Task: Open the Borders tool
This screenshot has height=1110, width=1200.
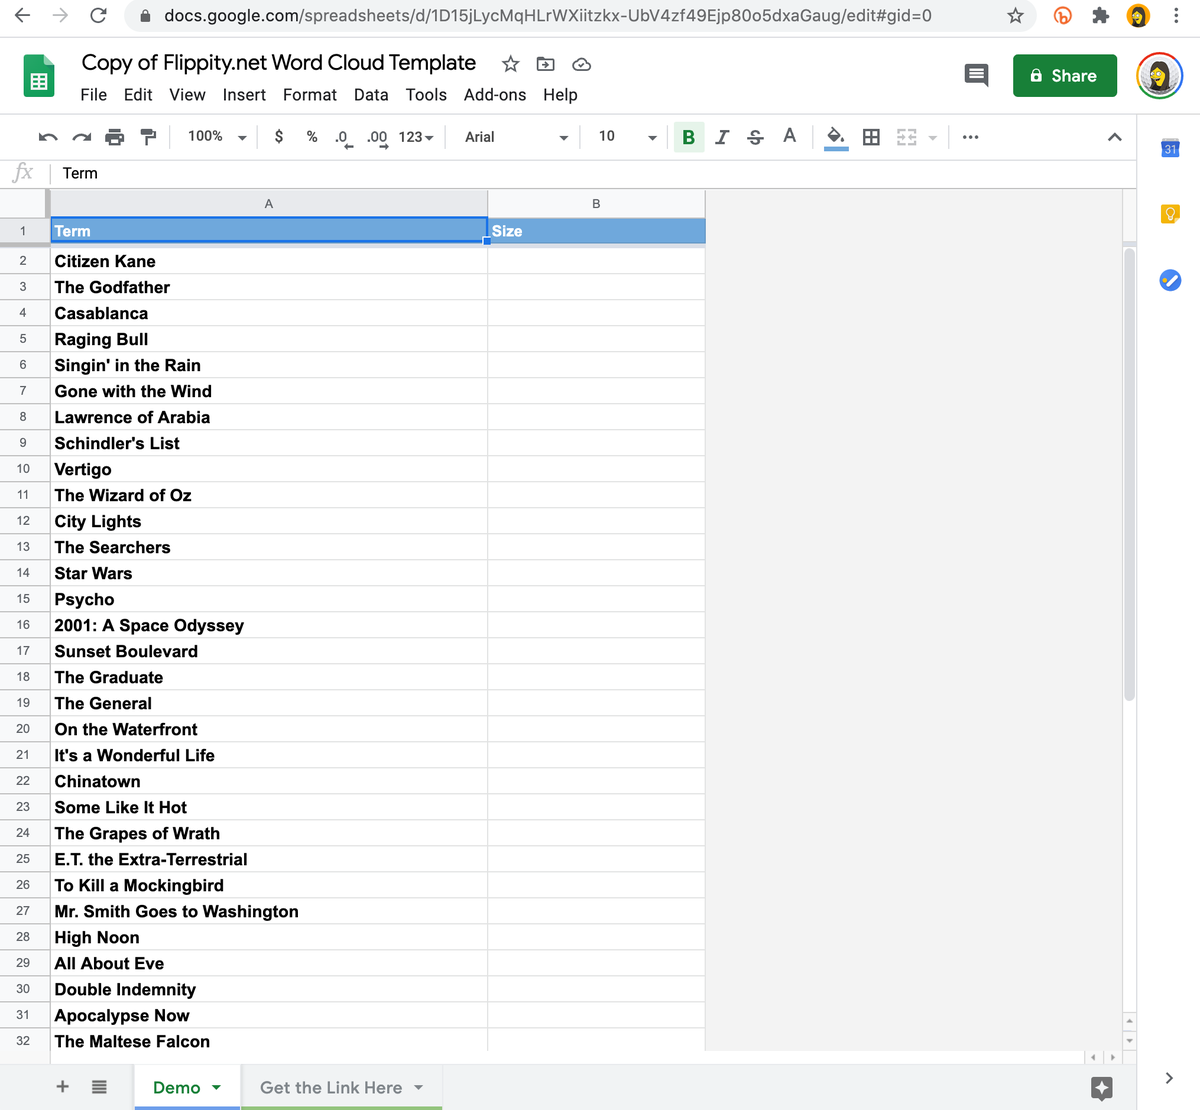Action: pyautogui.click(x=871, y=137)
